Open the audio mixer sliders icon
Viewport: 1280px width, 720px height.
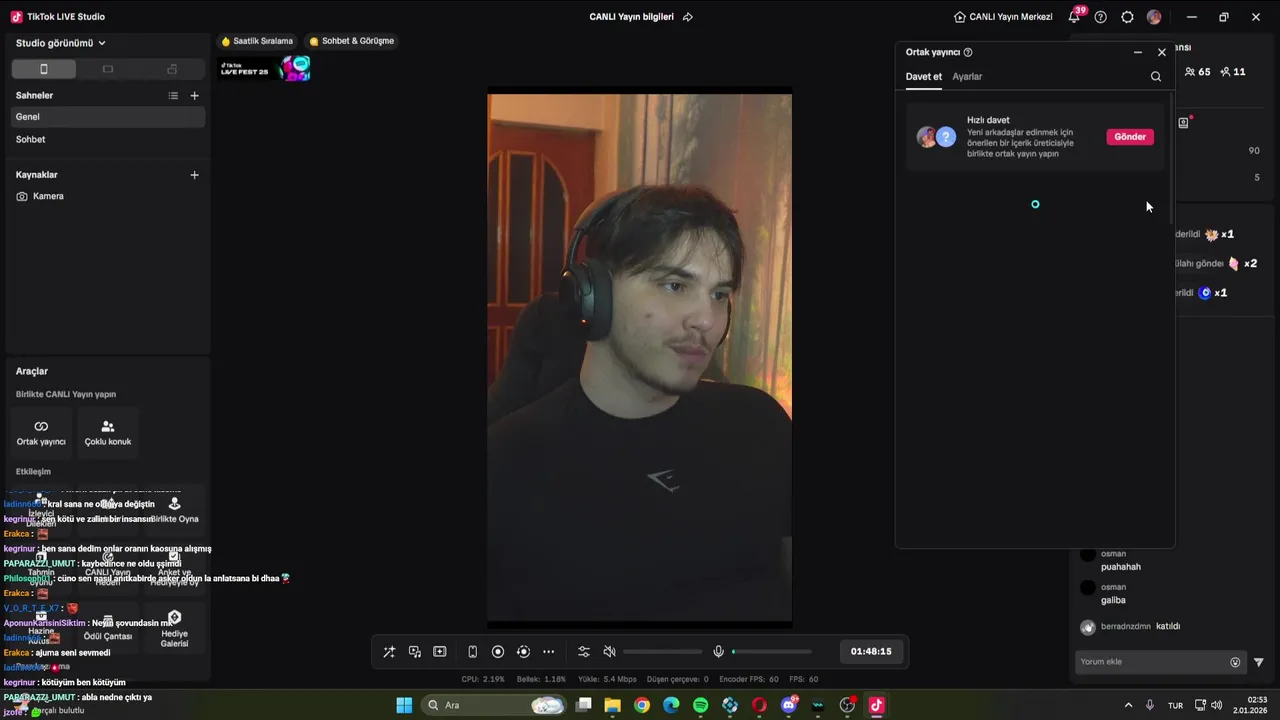point(584,652)
